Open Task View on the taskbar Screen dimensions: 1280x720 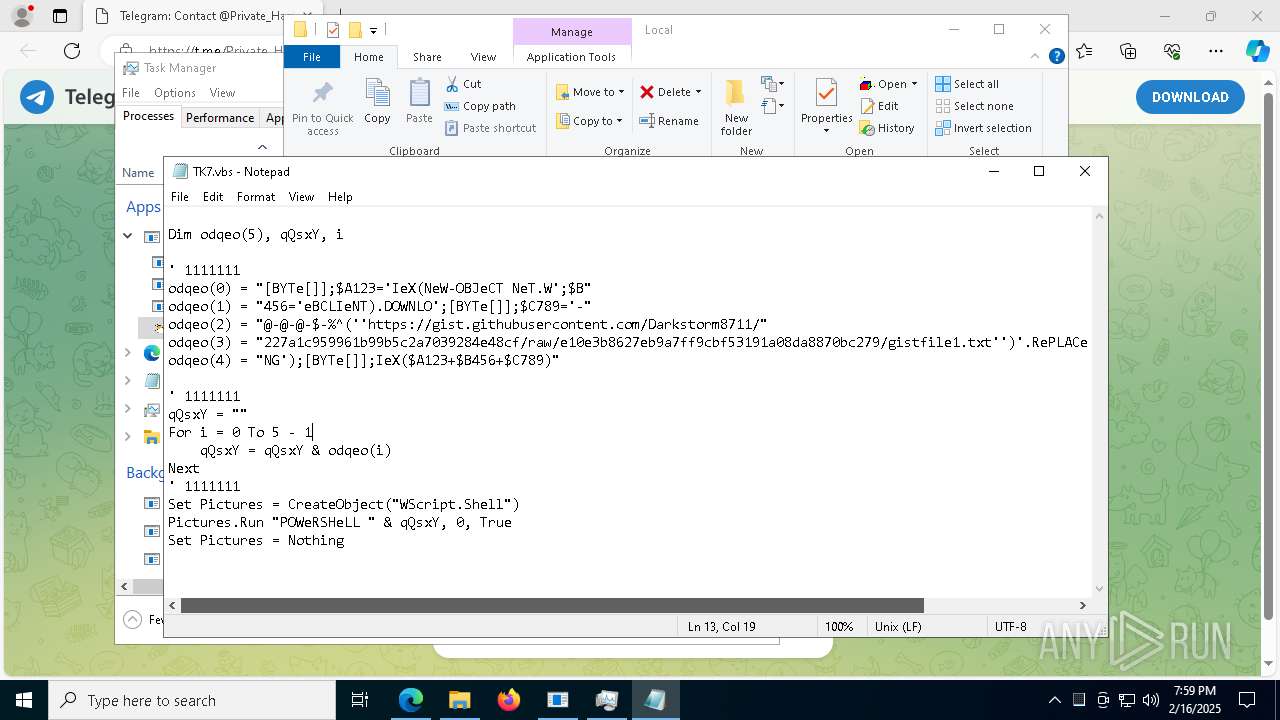(360, 700)
